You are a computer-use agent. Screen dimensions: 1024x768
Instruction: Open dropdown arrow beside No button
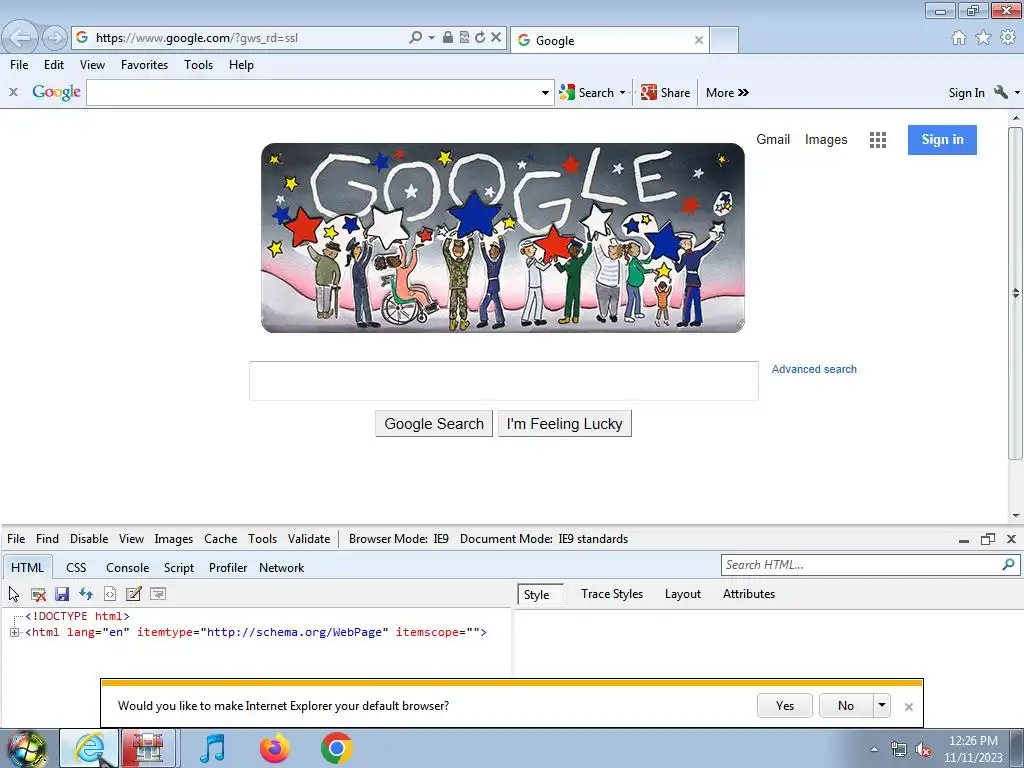[x=882, y=705]
